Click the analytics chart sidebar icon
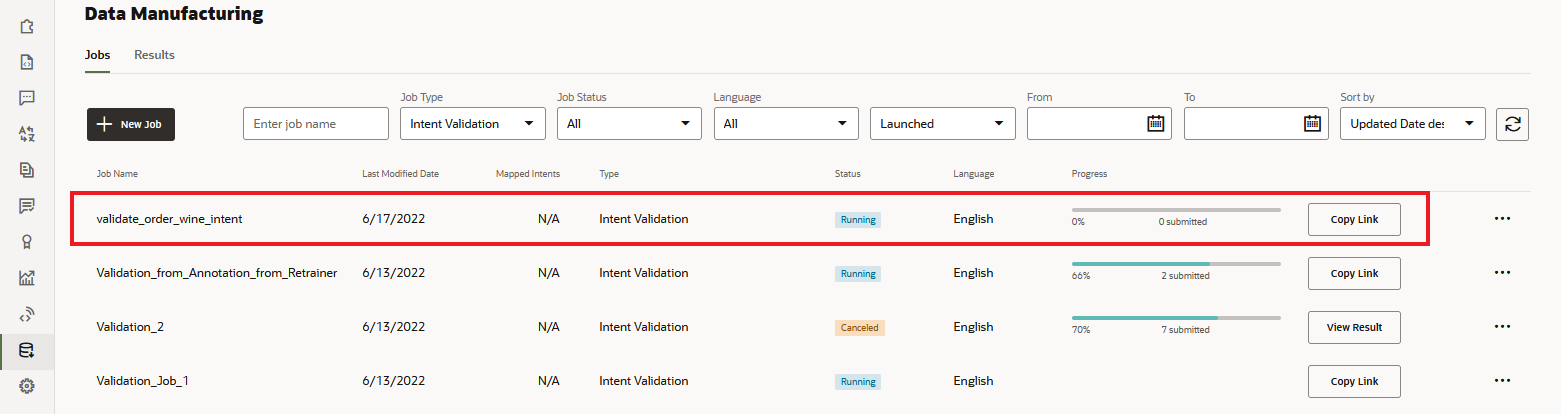 pyautogui.click(x=28, y=279)
